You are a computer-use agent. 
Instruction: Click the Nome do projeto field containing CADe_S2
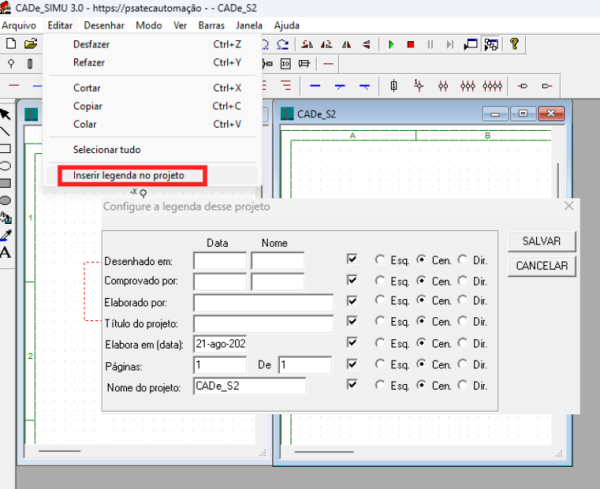pos(249,386)
